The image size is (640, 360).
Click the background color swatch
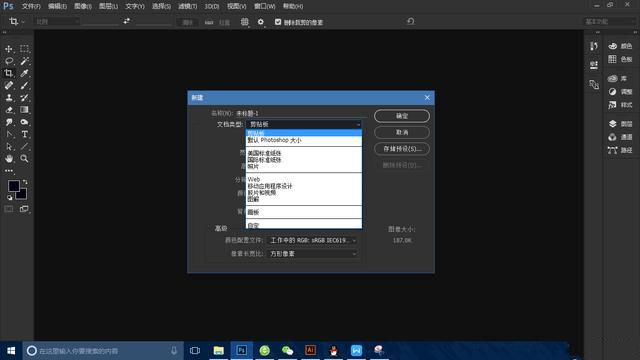click(x=22, y=195)
